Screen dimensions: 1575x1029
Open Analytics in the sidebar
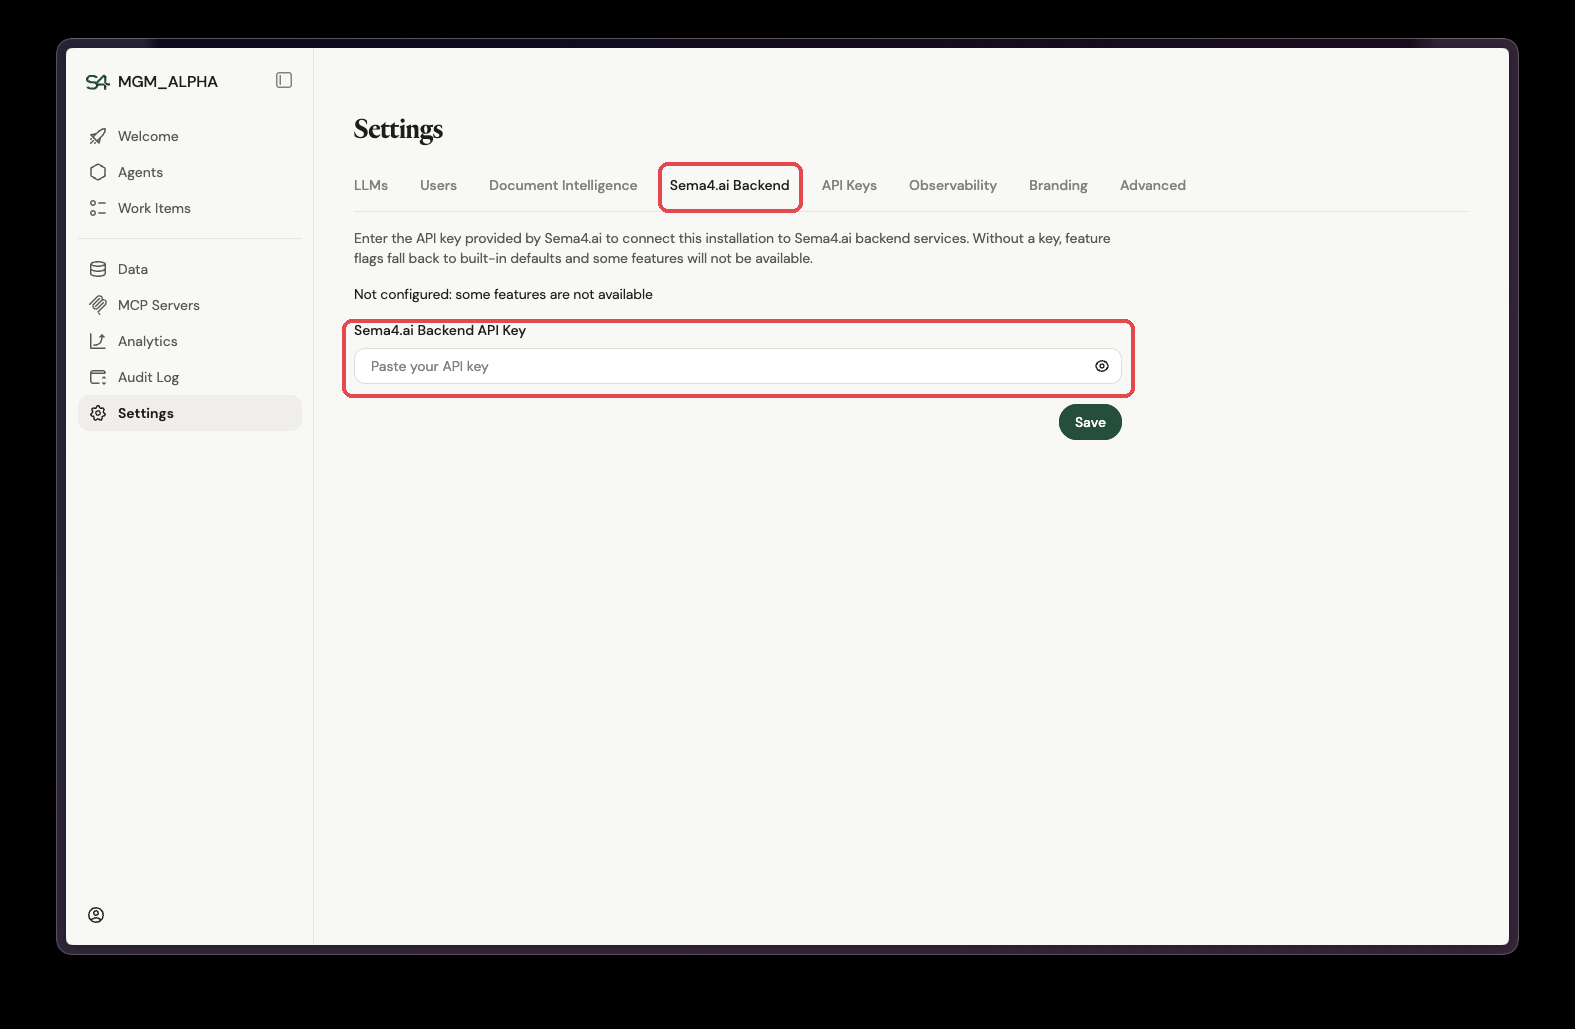point(190,341)
